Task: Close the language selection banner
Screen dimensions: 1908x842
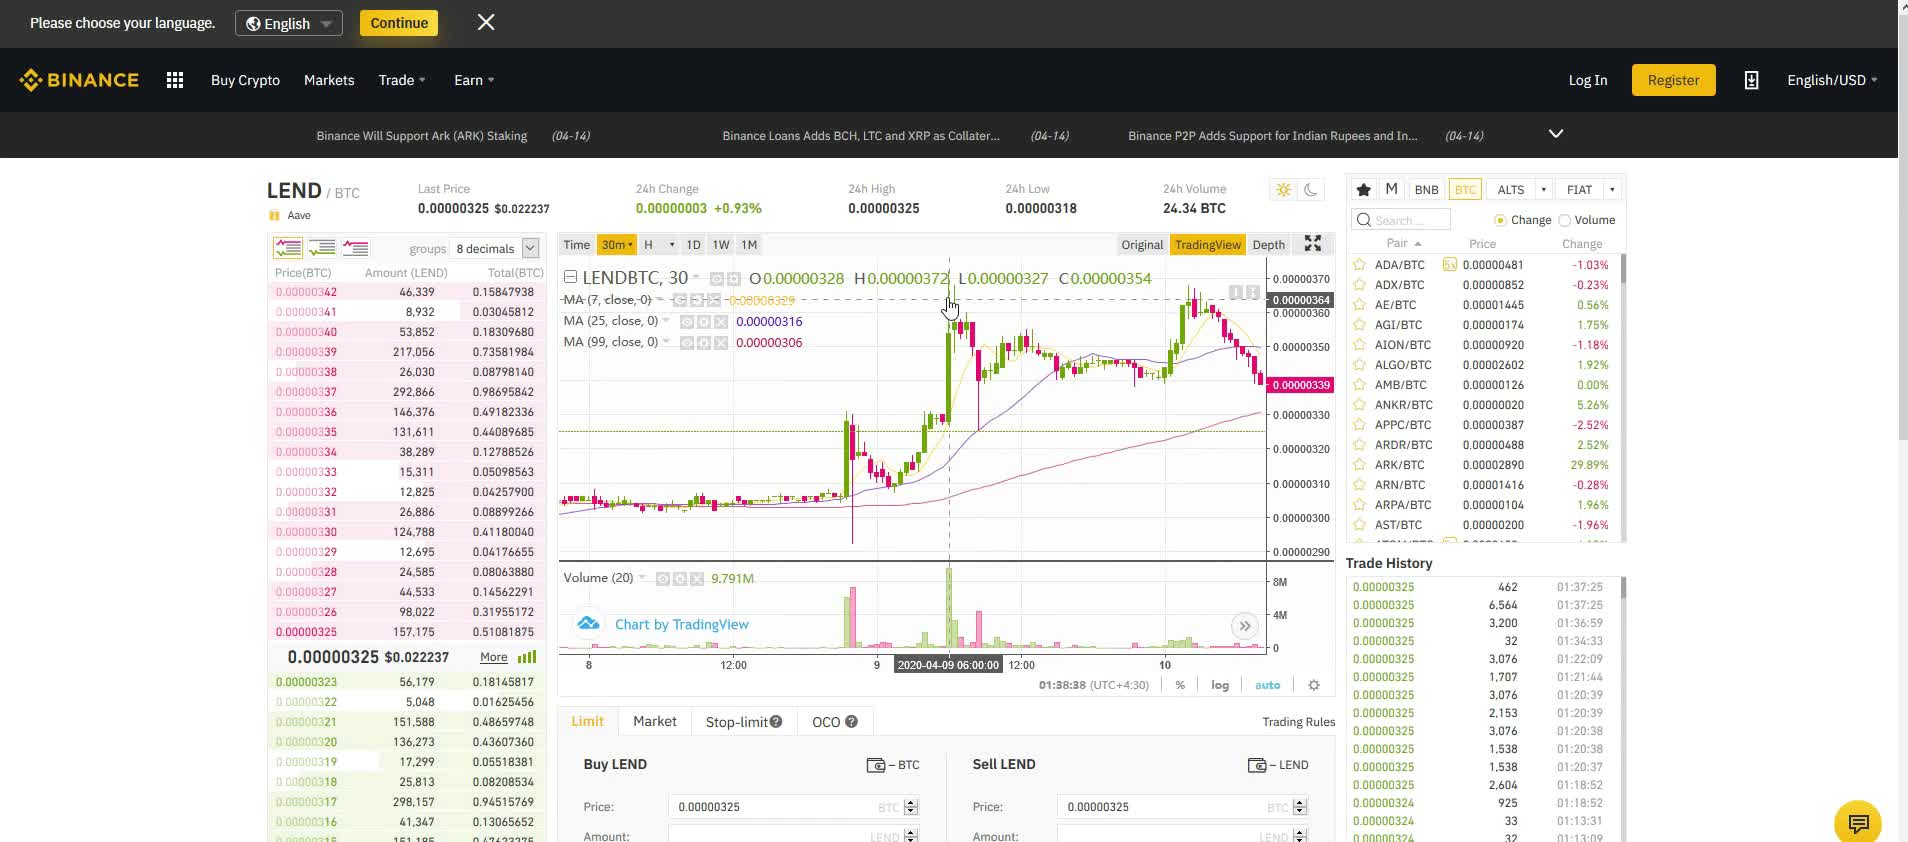Action: click(x=486, y=22)
